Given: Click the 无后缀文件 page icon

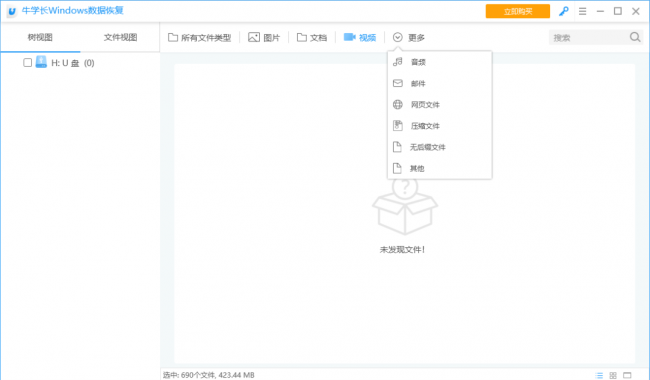Looking at the screenshot, I should [397, 147].
